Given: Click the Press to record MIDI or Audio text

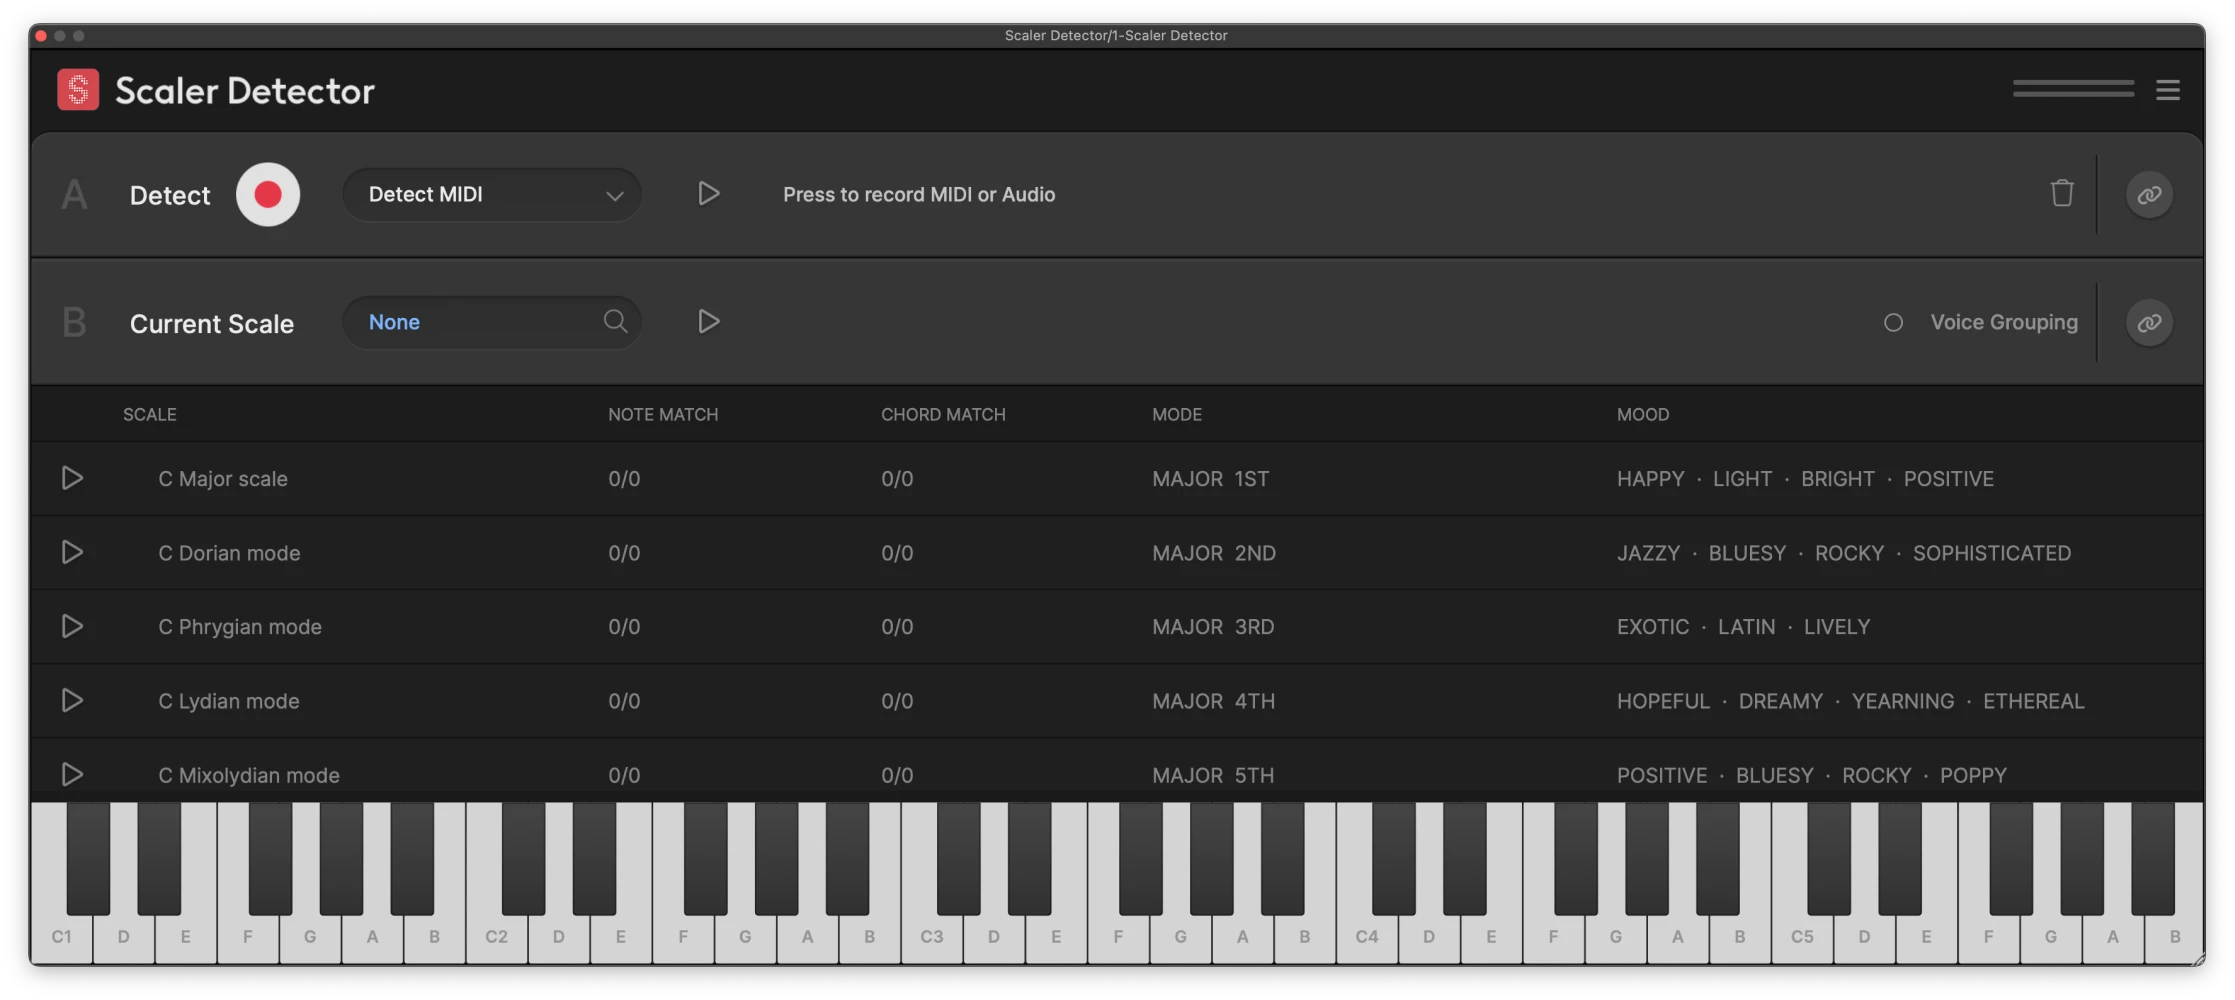Looking at the screenshot, I should [x=919, y=194].
